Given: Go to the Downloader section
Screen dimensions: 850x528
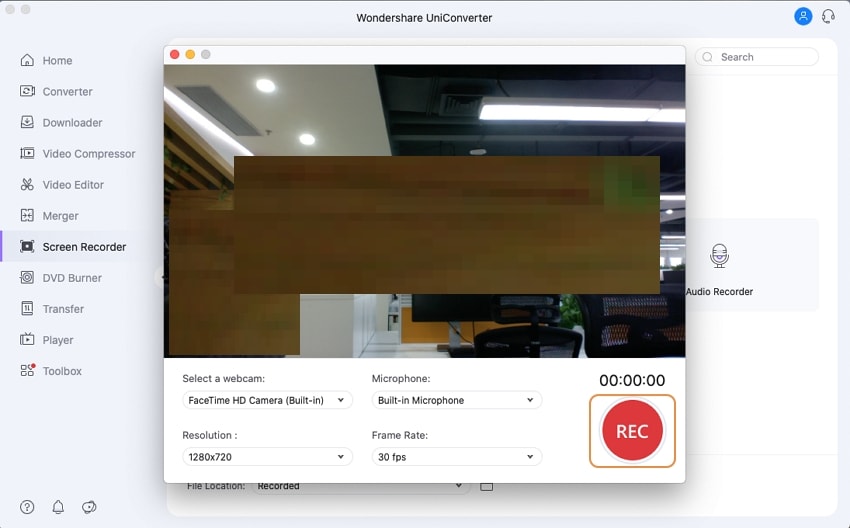Looking at the screenshot, I should pos(73,123).
